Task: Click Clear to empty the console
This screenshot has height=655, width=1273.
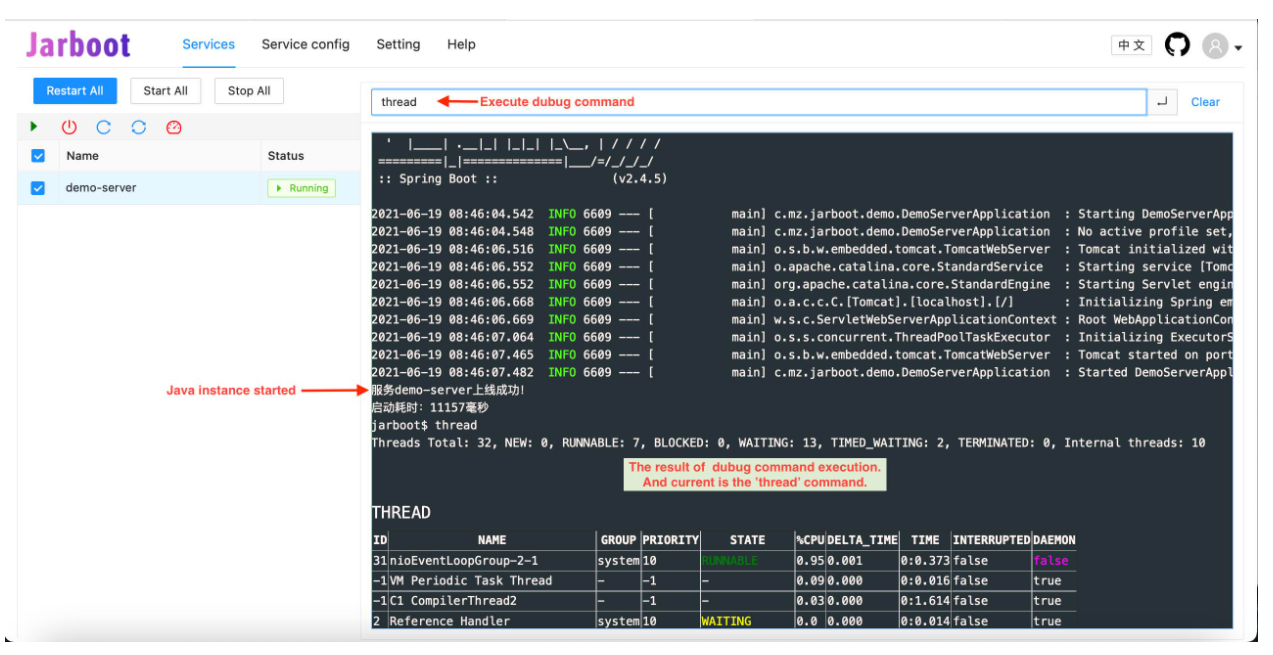Action: [1205, 102]
